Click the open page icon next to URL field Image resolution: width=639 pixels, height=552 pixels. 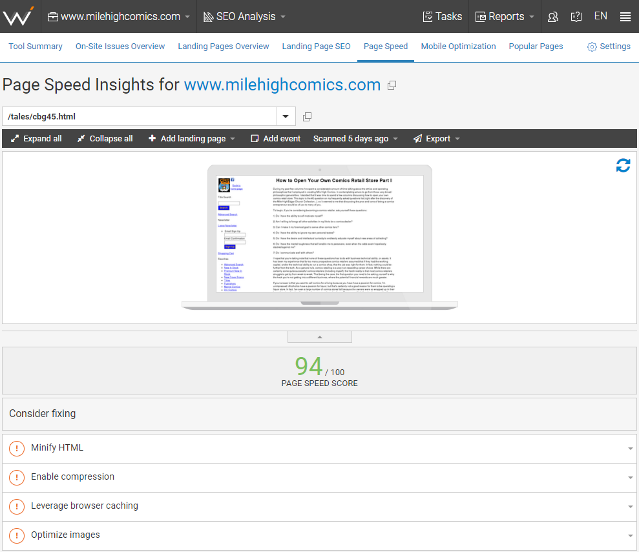pos(307,117)
